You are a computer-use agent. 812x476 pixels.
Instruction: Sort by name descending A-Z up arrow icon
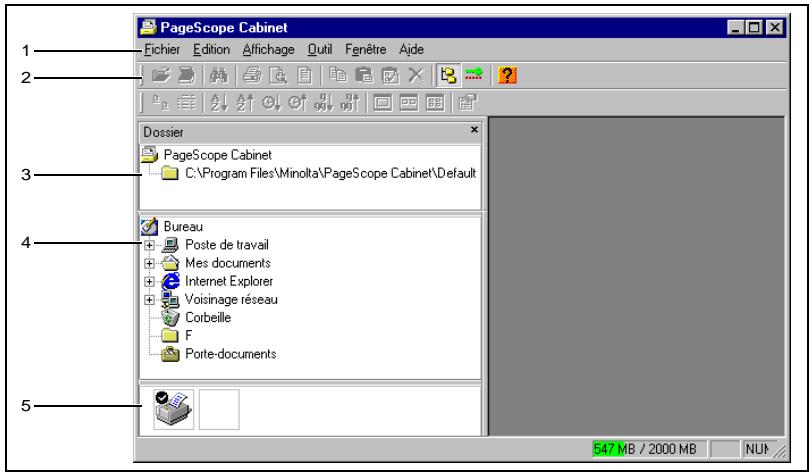pos(244,103)
